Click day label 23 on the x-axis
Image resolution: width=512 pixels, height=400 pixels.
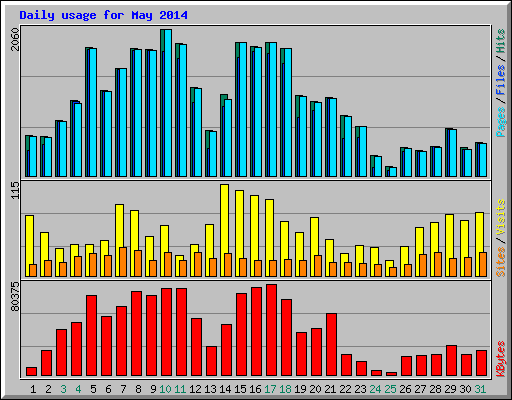[360, 389]
